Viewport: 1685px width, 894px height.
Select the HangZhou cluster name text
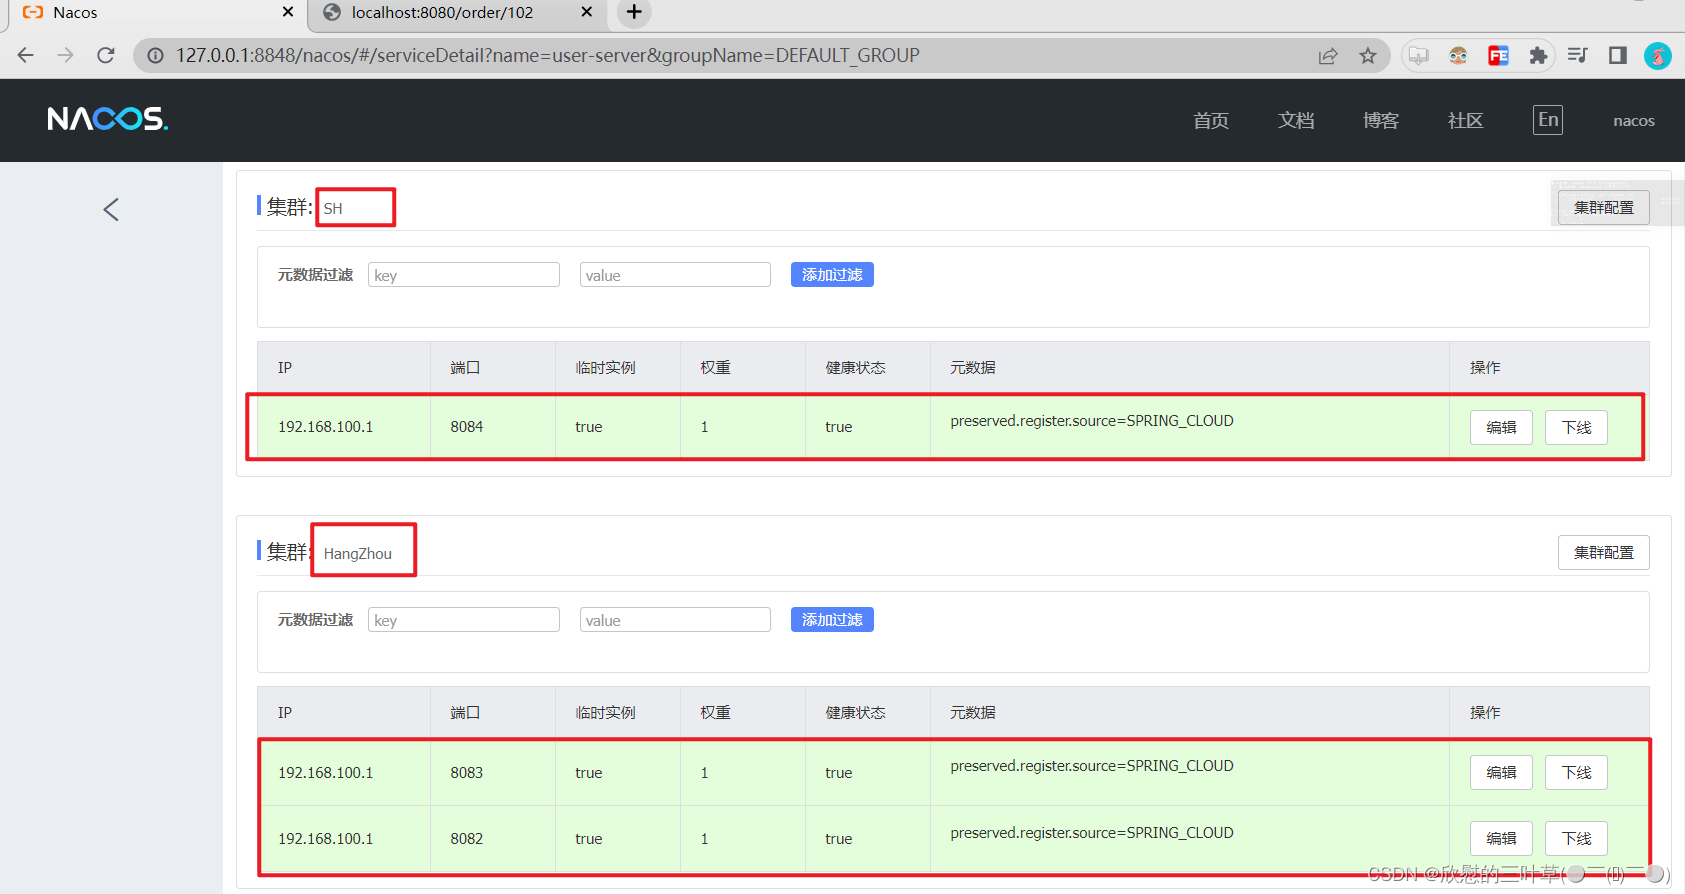coord(358,554)
